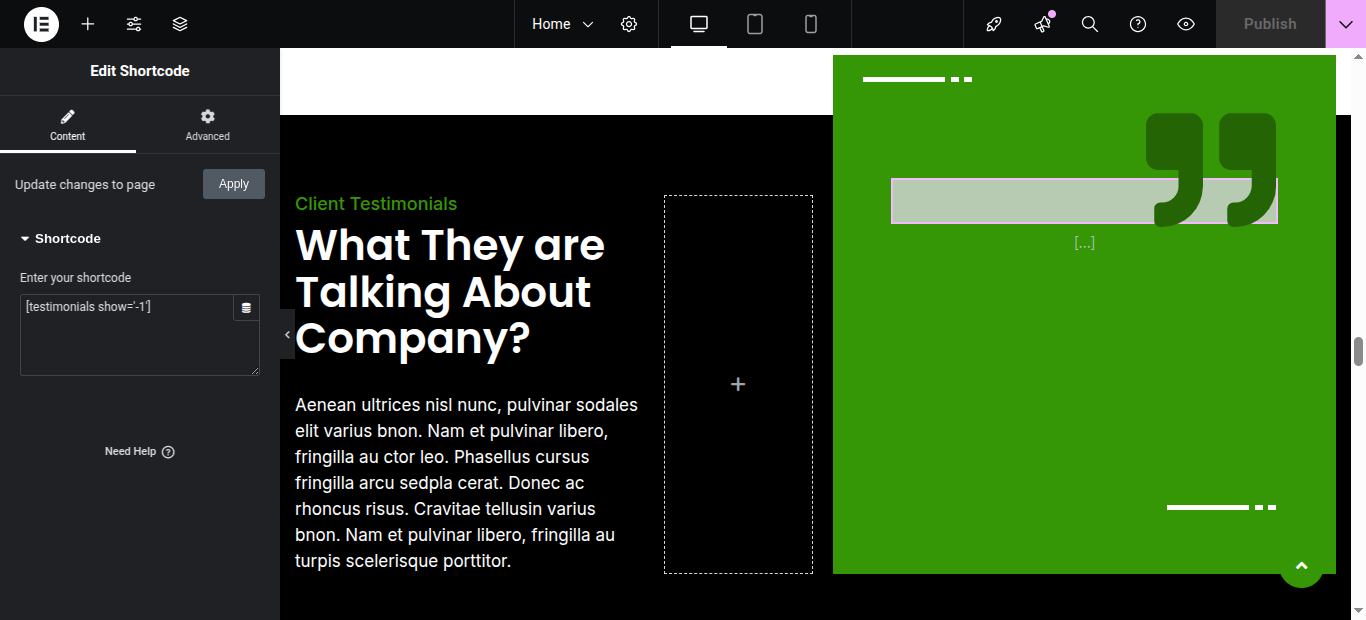The width and height of the screenshot is (1366, 620).
Task: Open What's New megaphone icon
Action: (x=1042, y=24)
